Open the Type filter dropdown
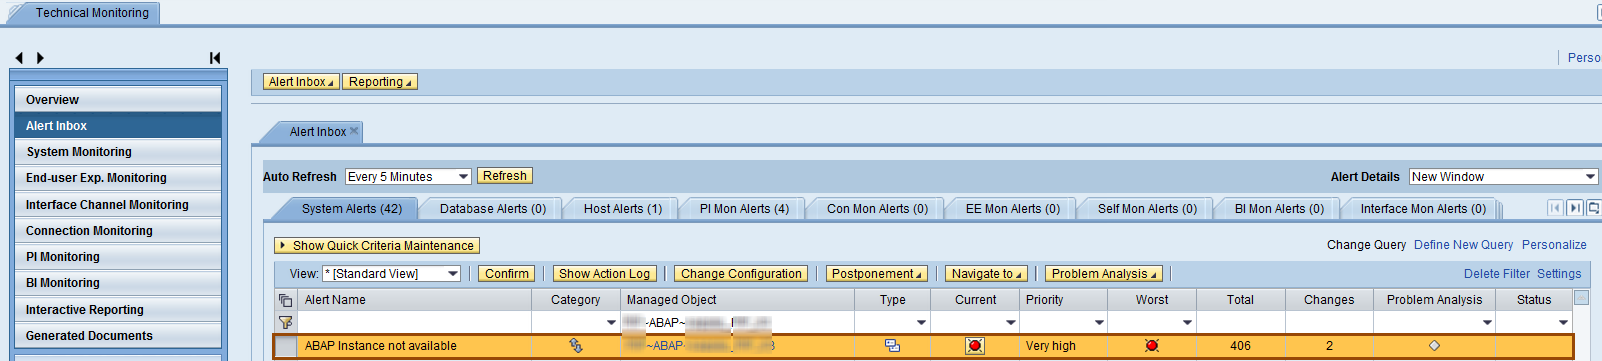Image resolution: width=1602 pixels, height=361 pixels. [921, 322]
